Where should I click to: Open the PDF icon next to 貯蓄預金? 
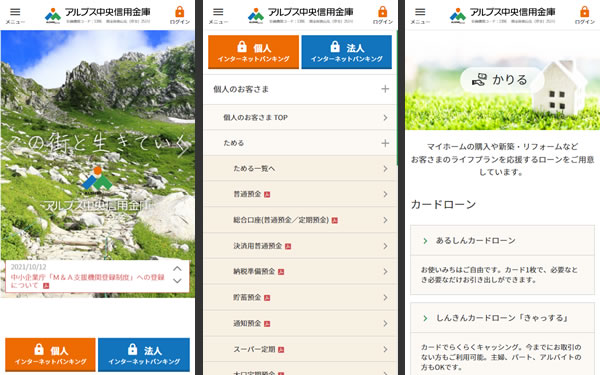point(267,298)
